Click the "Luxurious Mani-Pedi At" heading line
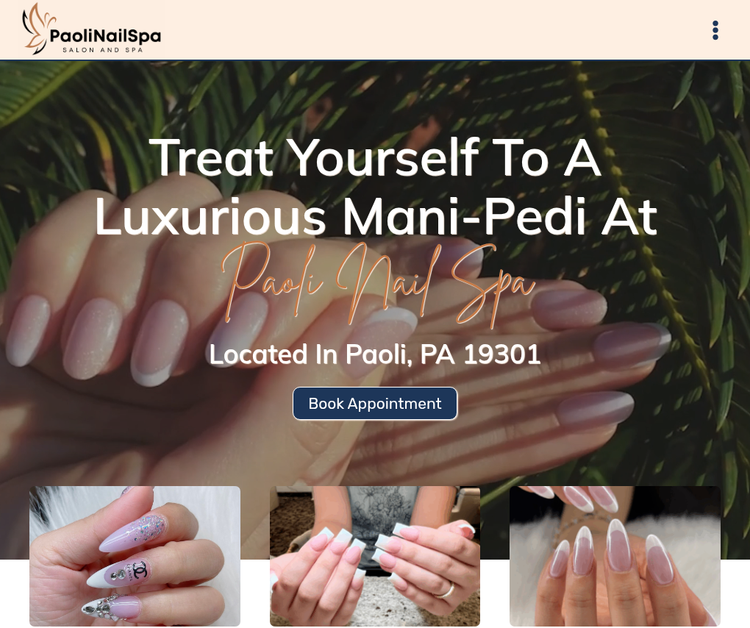This screenshot has width=750, height=628. tap(376, 218)
